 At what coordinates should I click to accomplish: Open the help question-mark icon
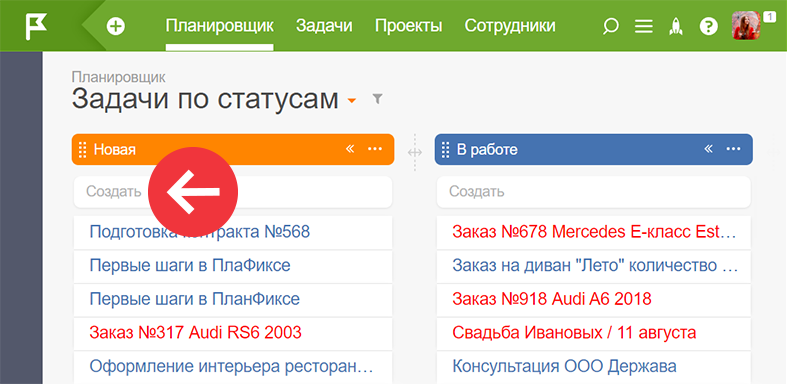click(708, 26)
